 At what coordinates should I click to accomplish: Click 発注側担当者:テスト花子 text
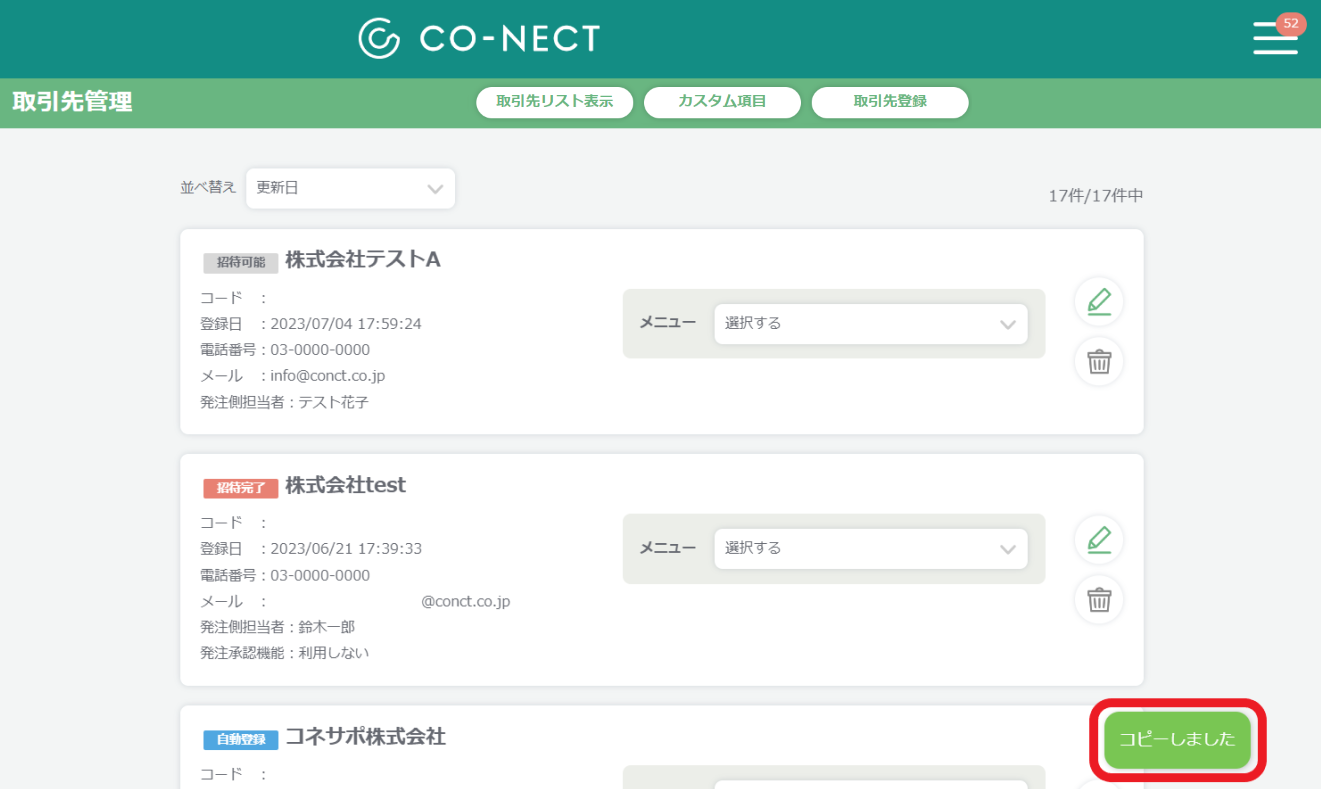[285, 402]
